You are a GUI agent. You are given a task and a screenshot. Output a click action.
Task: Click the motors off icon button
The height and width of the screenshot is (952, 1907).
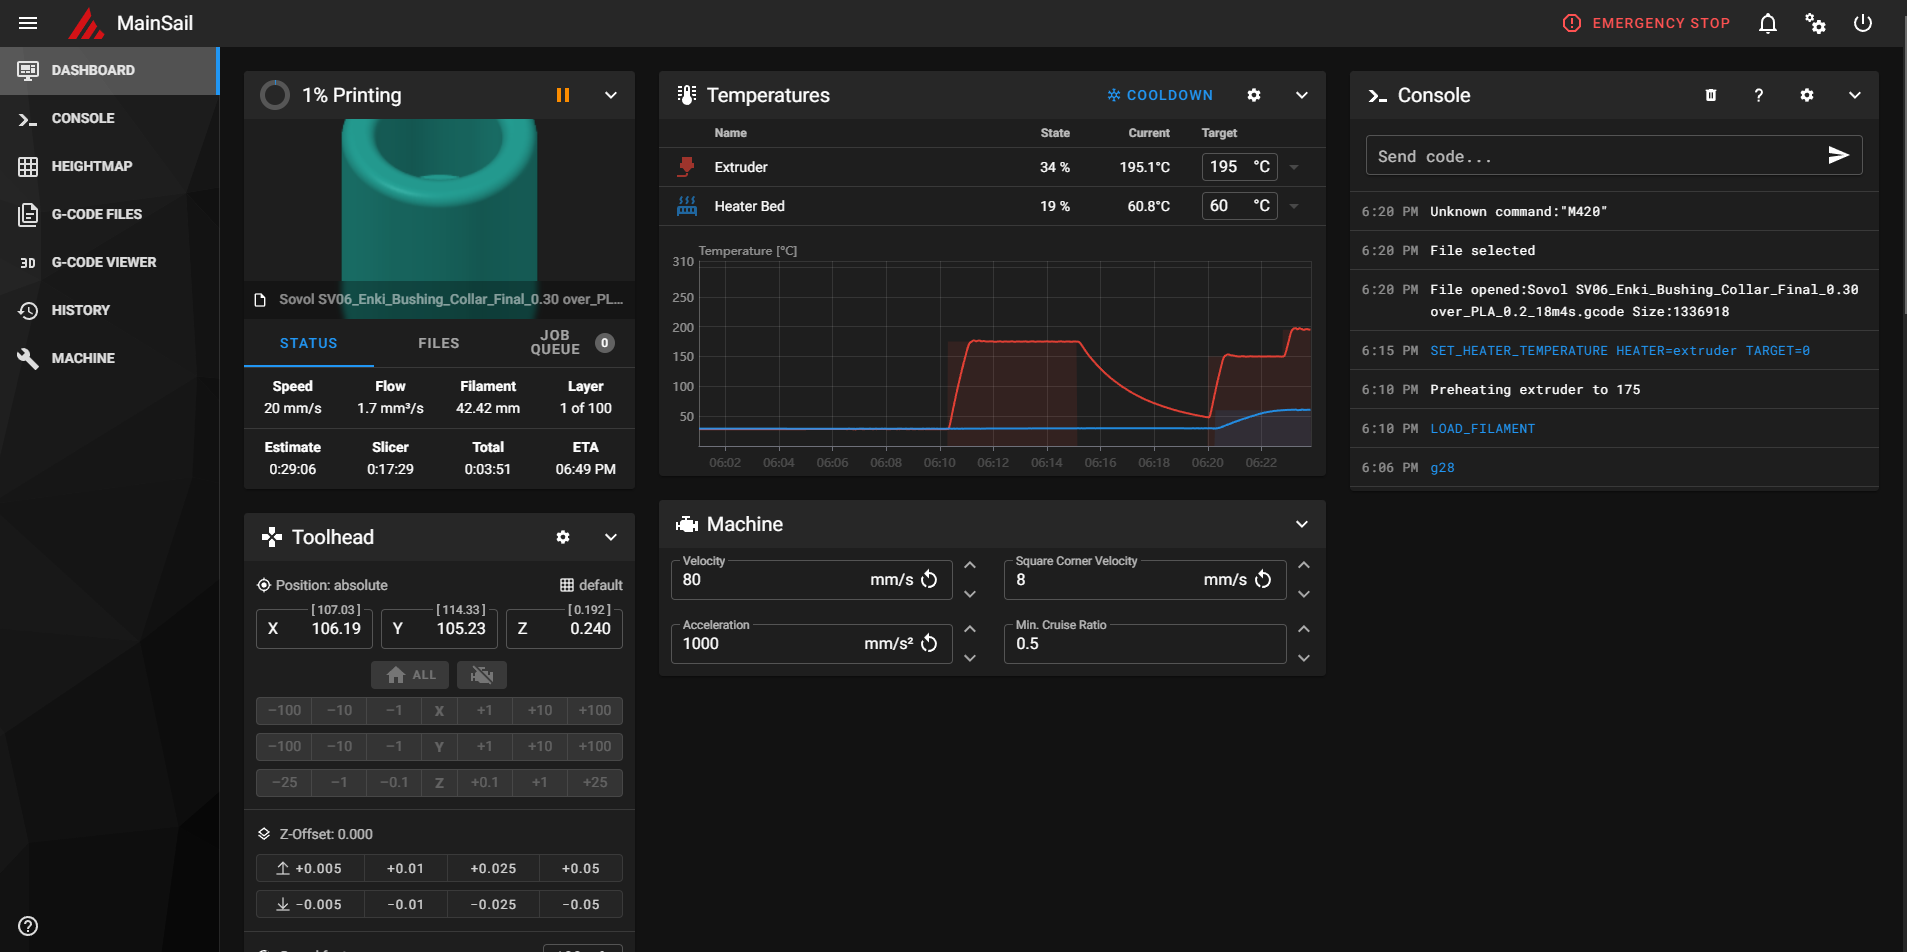pos(482,675)
